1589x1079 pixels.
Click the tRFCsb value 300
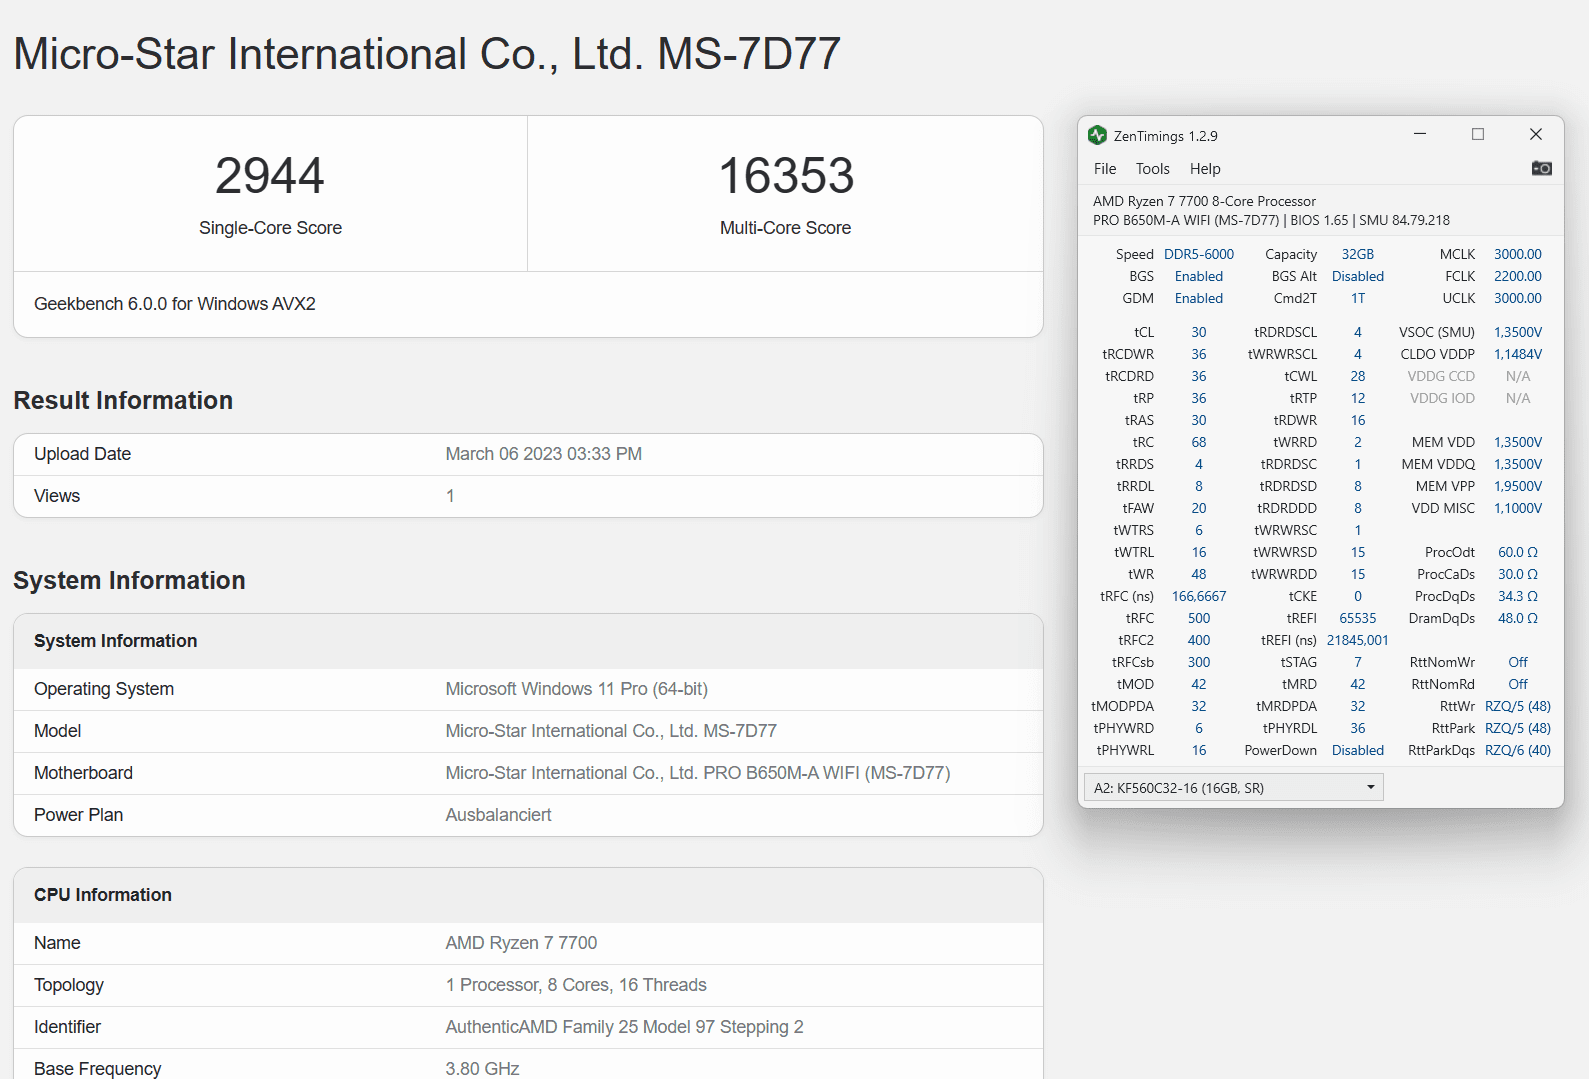click(x=1199, y=662)
